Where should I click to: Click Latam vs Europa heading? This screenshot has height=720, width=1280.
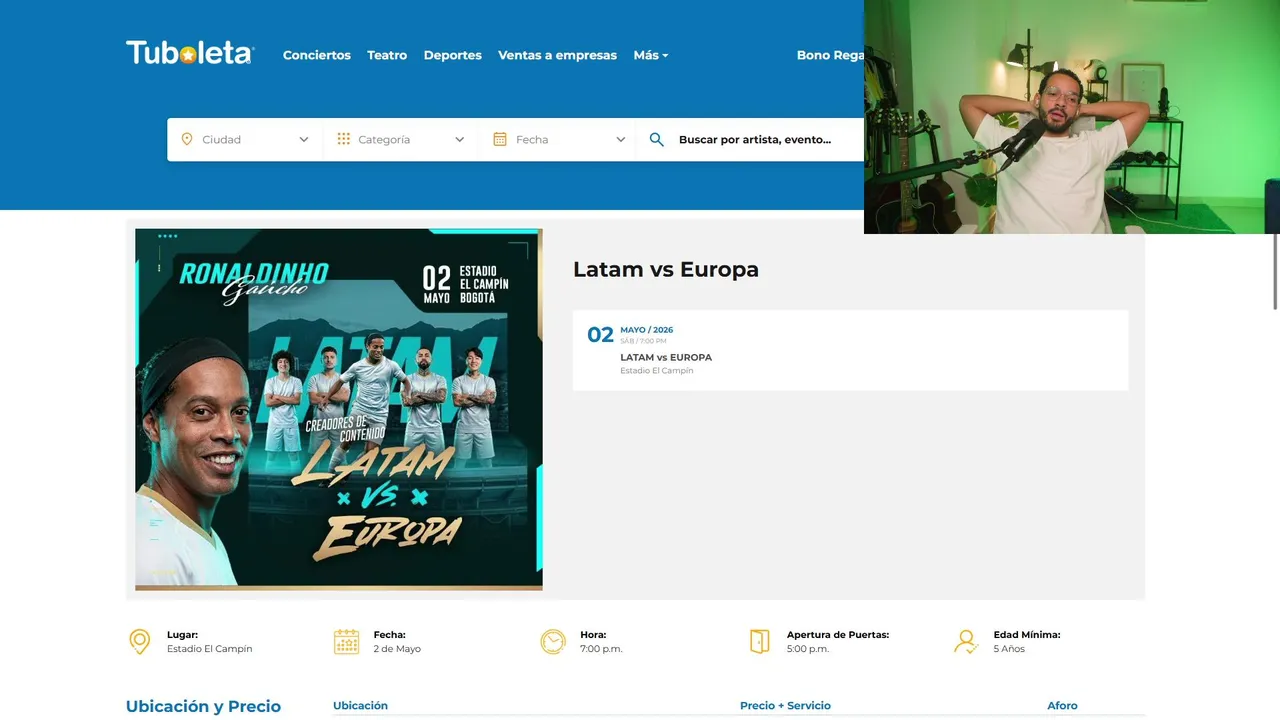pyautogui.click(x=666, y=269)
